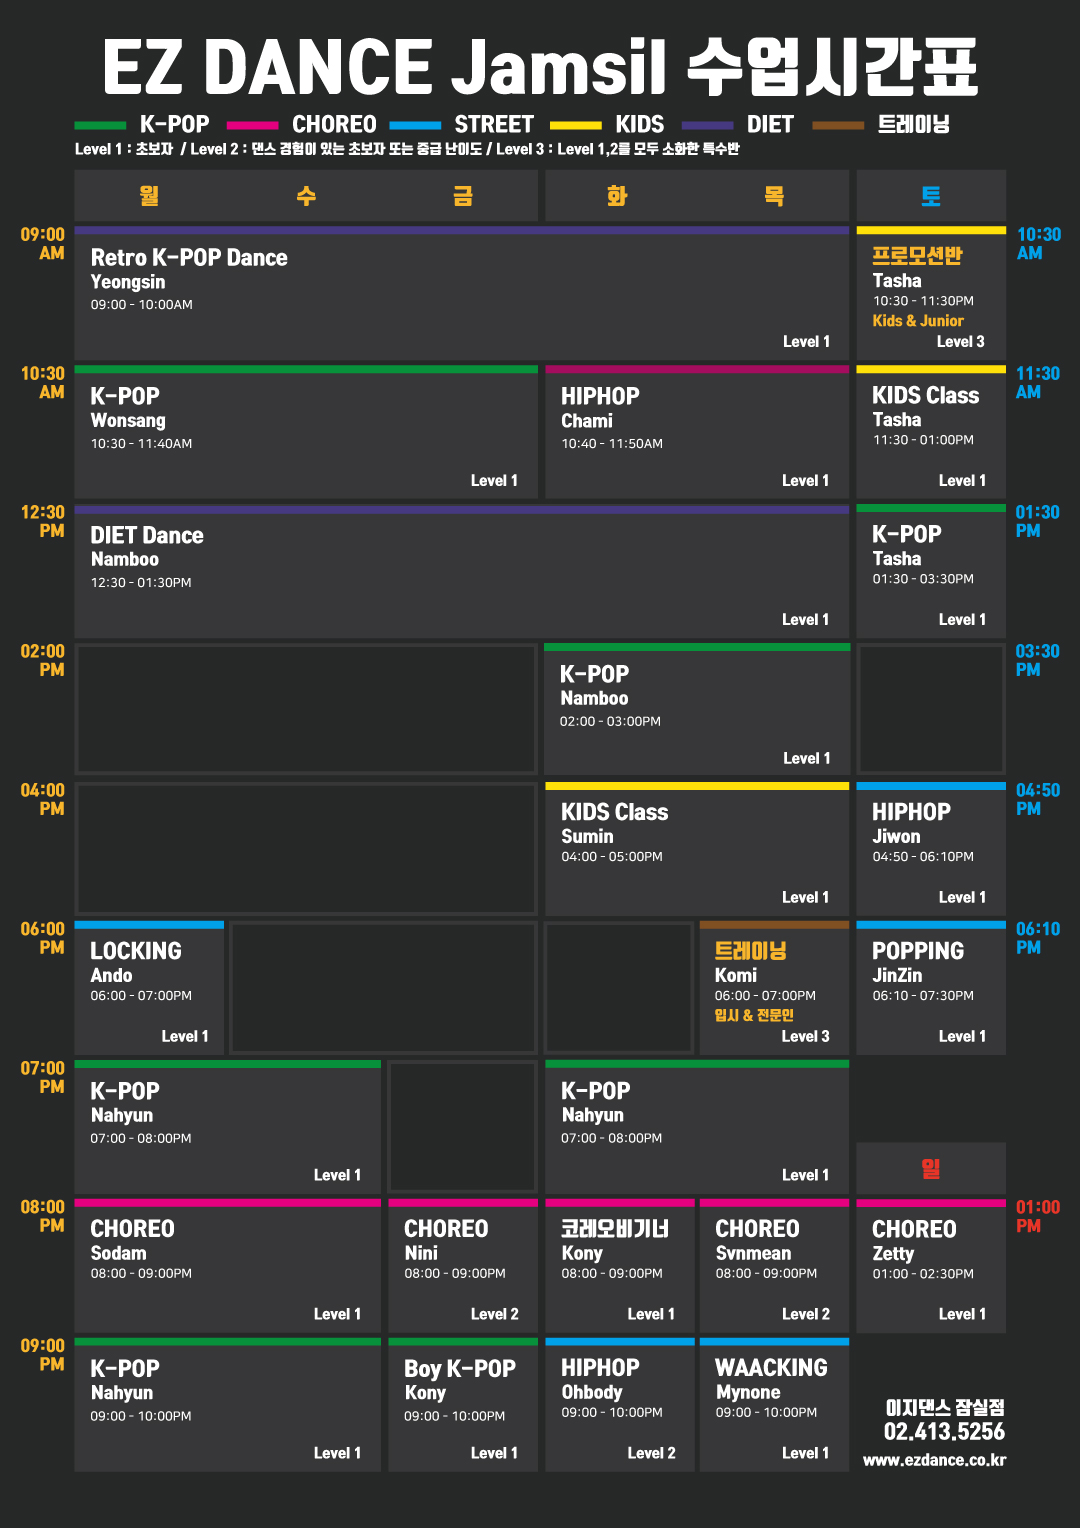Viewport: 1080px width, 1528px height.
Task: Click the green K-POP legend color bar
Action: pos(100,125)
